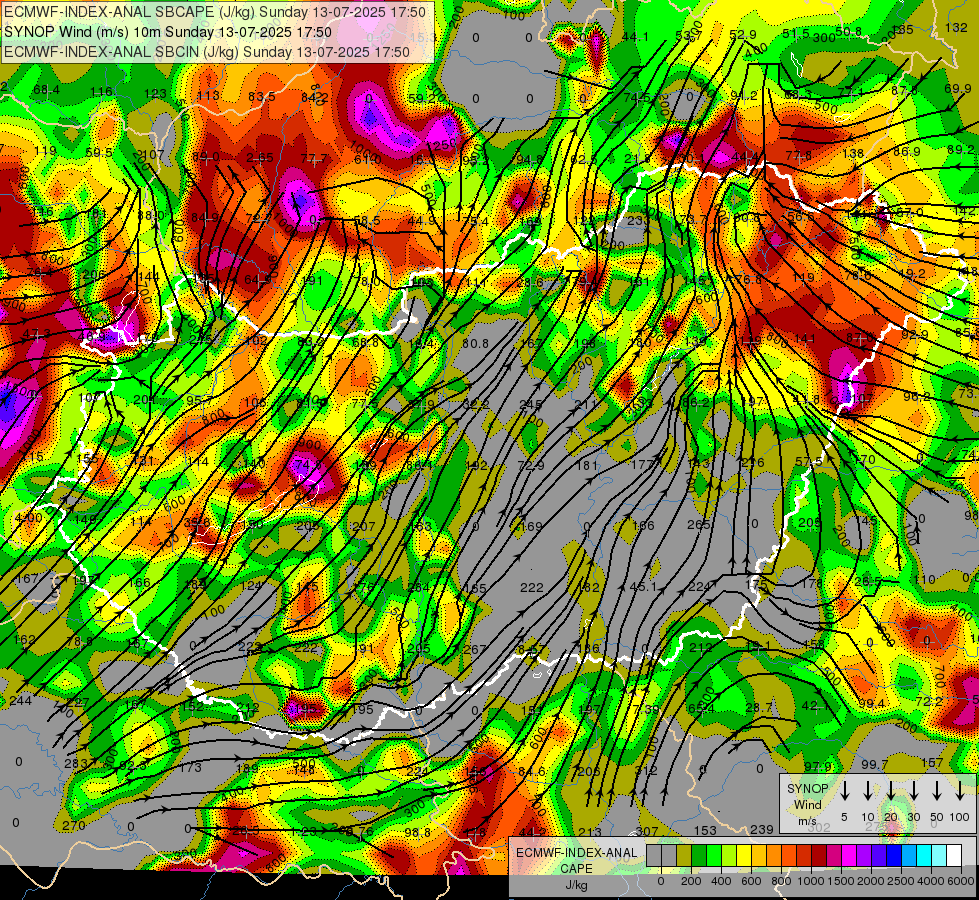Click the ECMWF-INDEX-ANAL CAPE legend label
The height and width of the screenshot is (900, 979).
[x=577, y=861]
